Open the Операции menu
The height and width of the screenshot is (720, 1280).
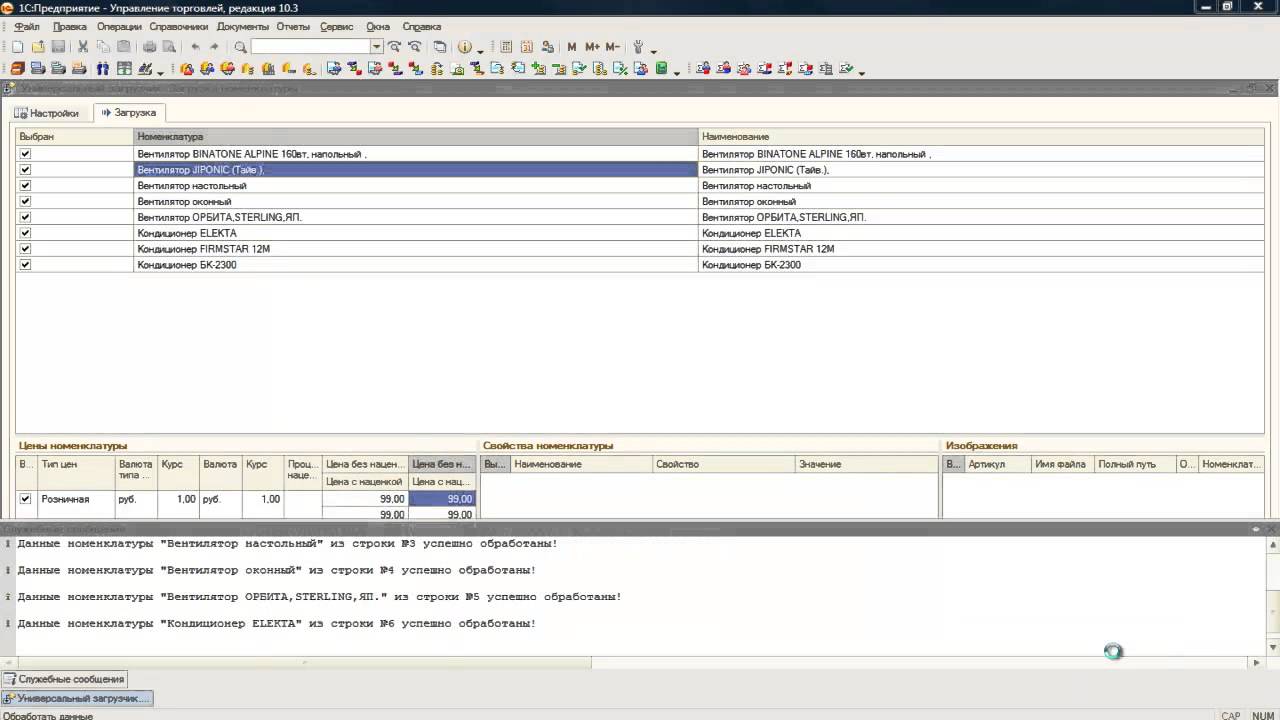pos(119,27)
